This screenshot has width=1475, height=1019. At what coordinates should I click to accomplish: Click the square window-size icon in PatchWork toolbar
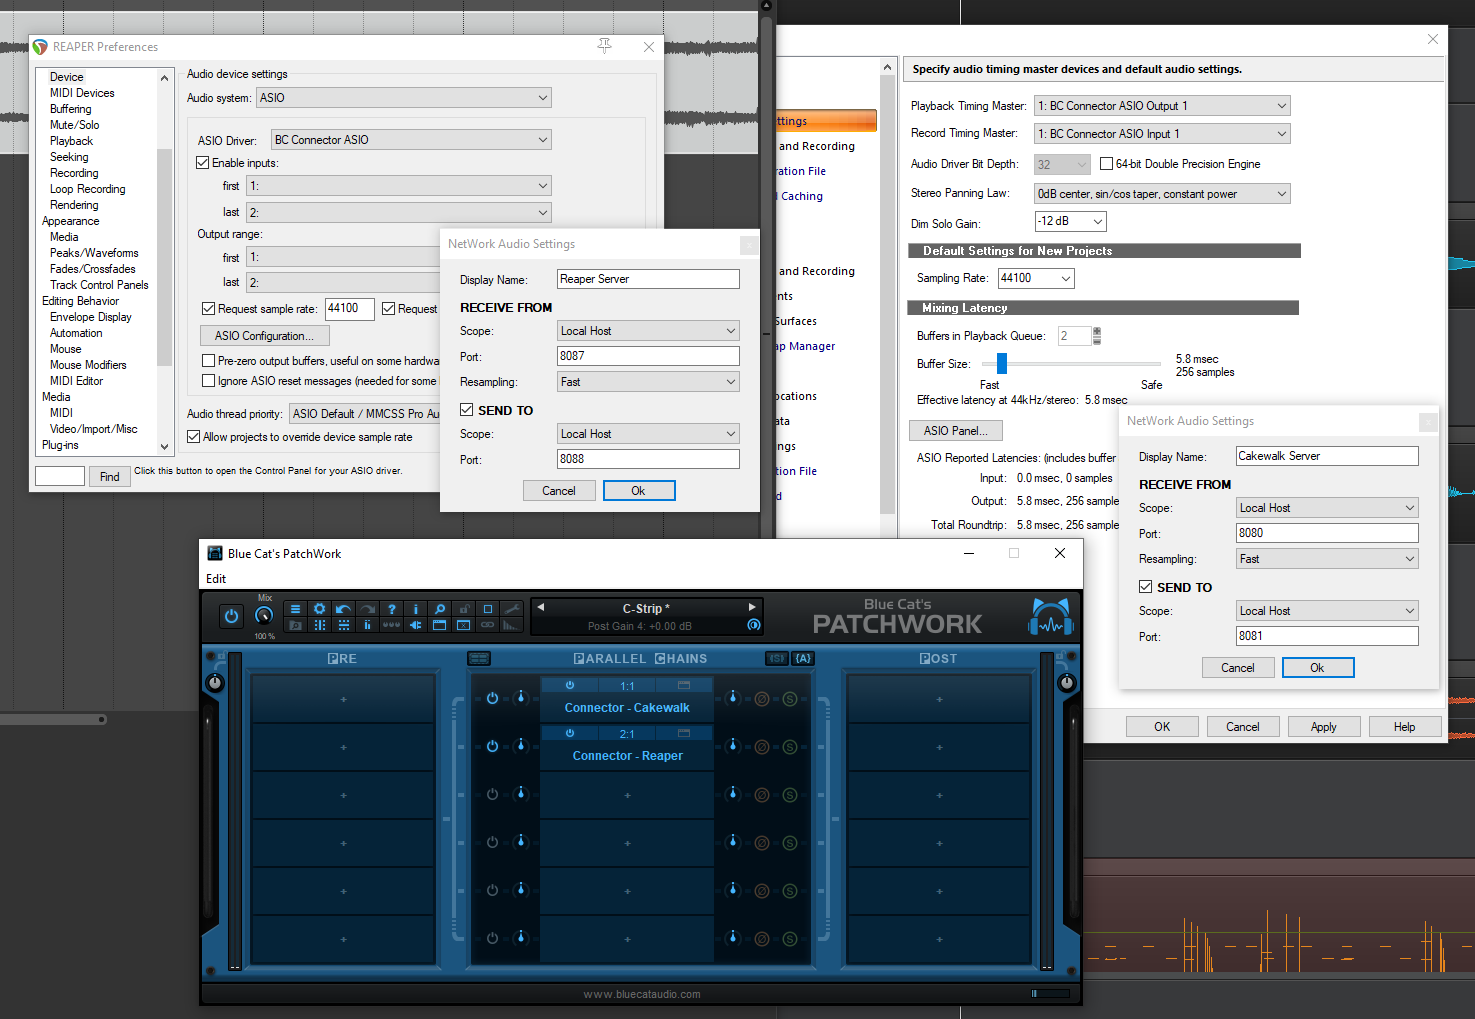[487, 608]
